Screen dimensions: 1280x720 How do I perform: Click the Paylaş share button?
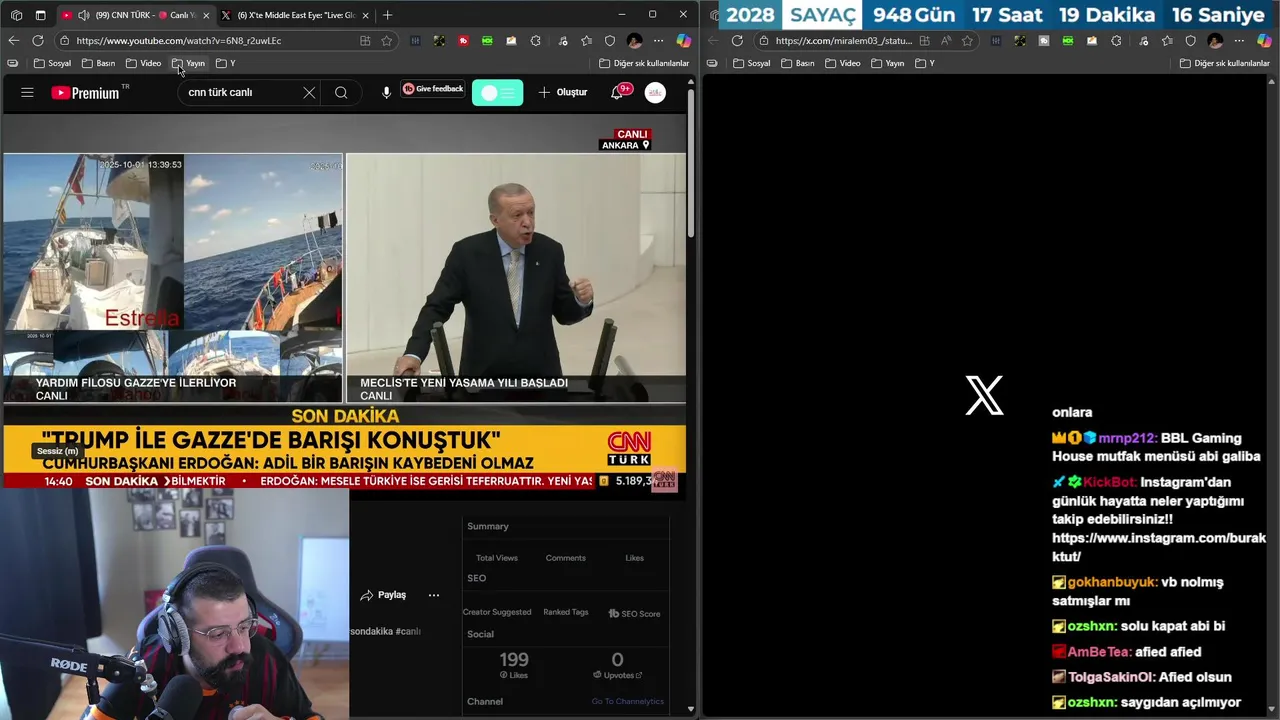coord(383,595)
